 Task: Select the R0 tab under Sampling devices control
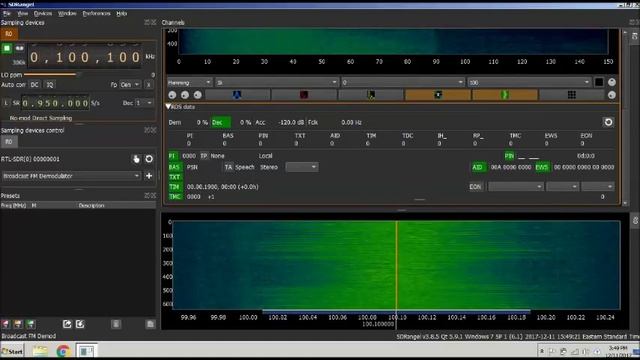pyautogui.click(x=9, y=142)
